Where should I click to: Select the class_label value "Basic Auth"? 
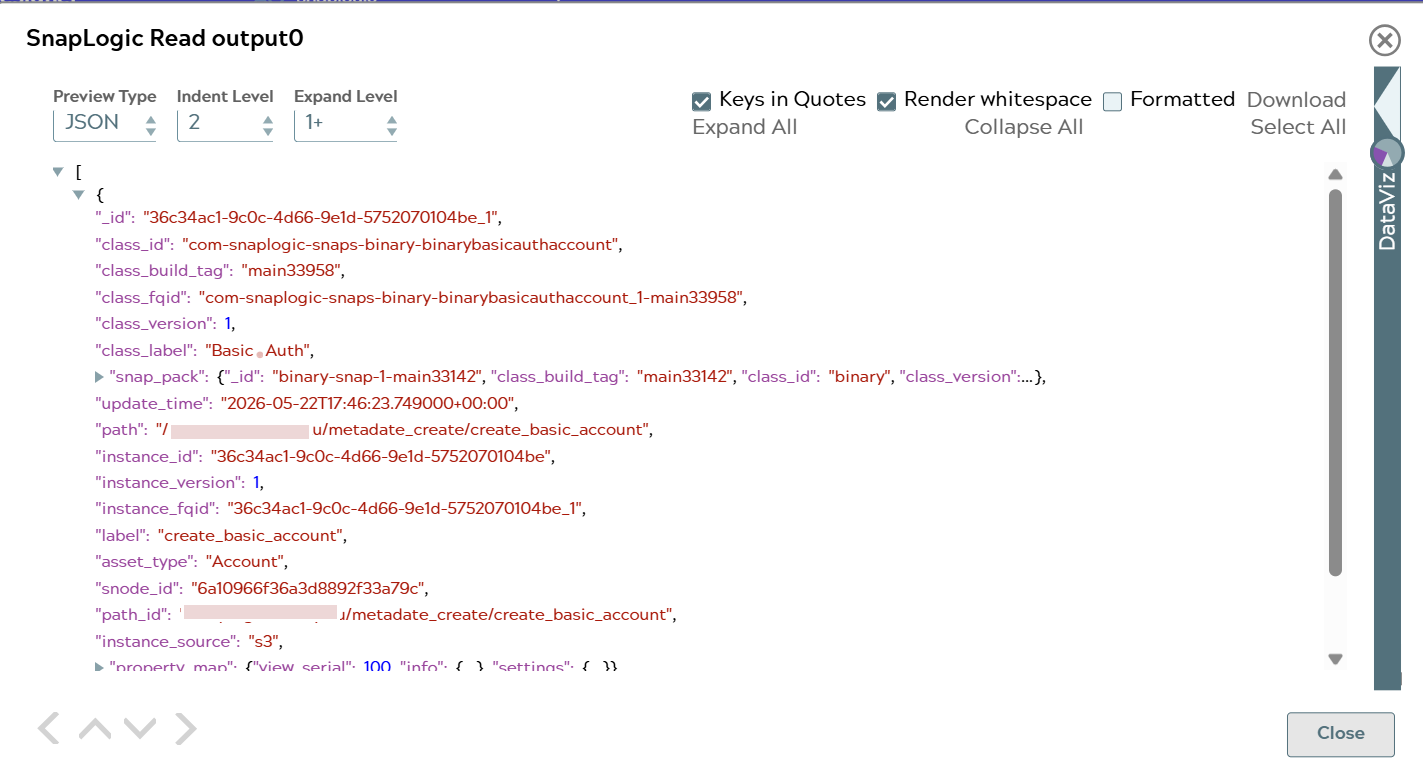tap(260, 351)
